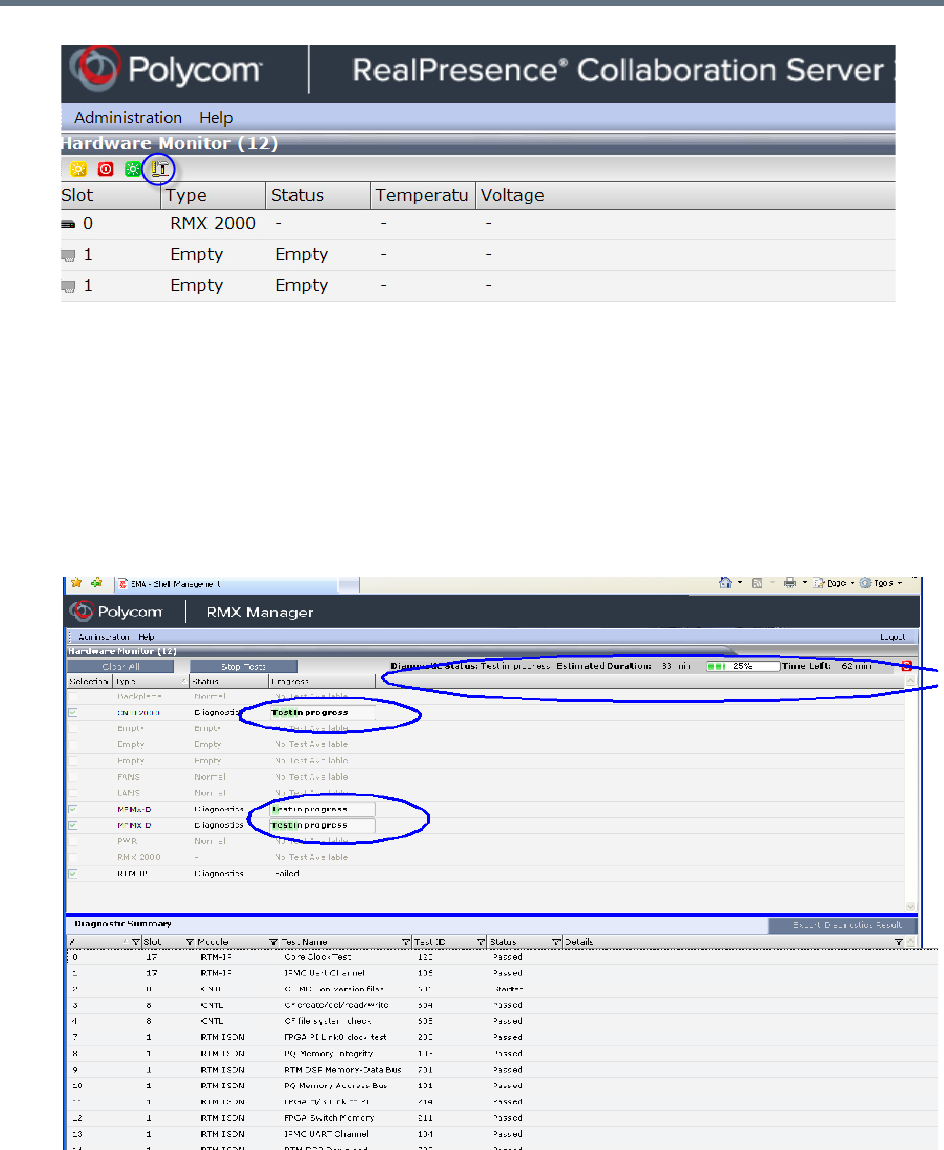The image size is (944, 1150).
Task: Click the browser Feeds icon
Action: [x=757, y=583]
